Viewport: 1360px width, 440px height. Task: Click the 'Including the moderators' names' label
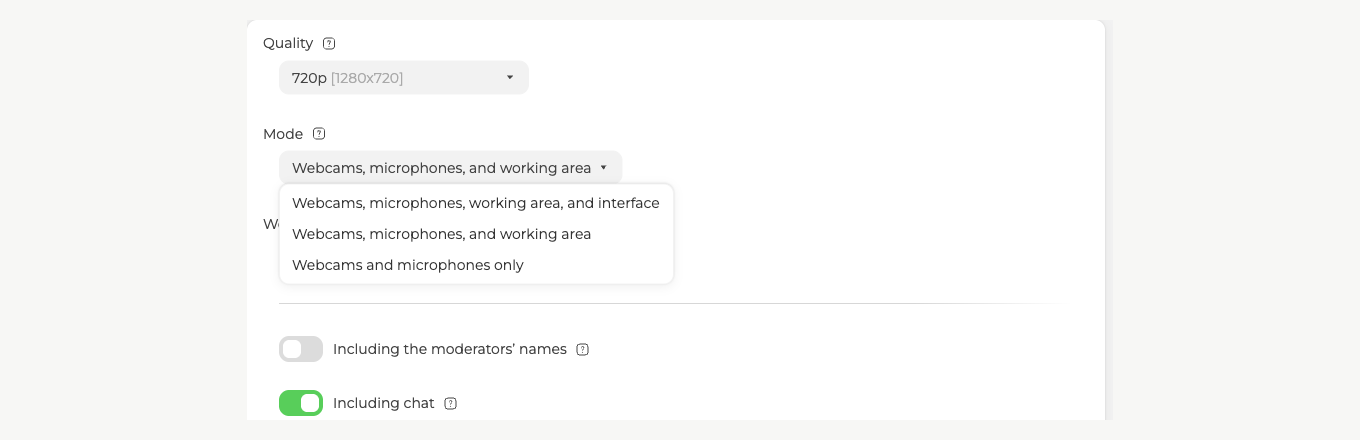(450, 350)
